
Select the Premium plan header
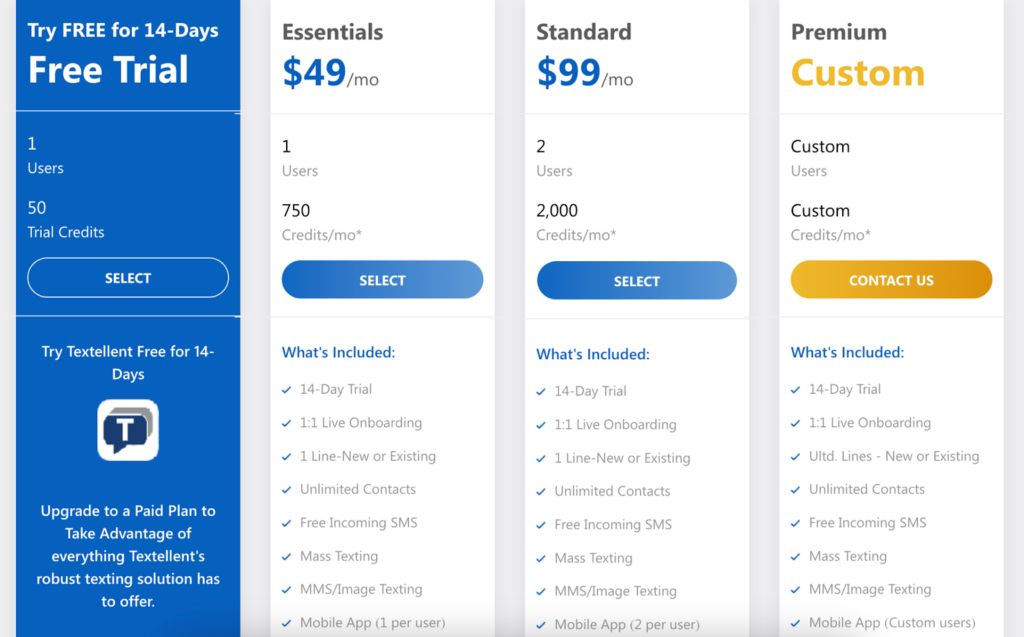tap(838, 31)
